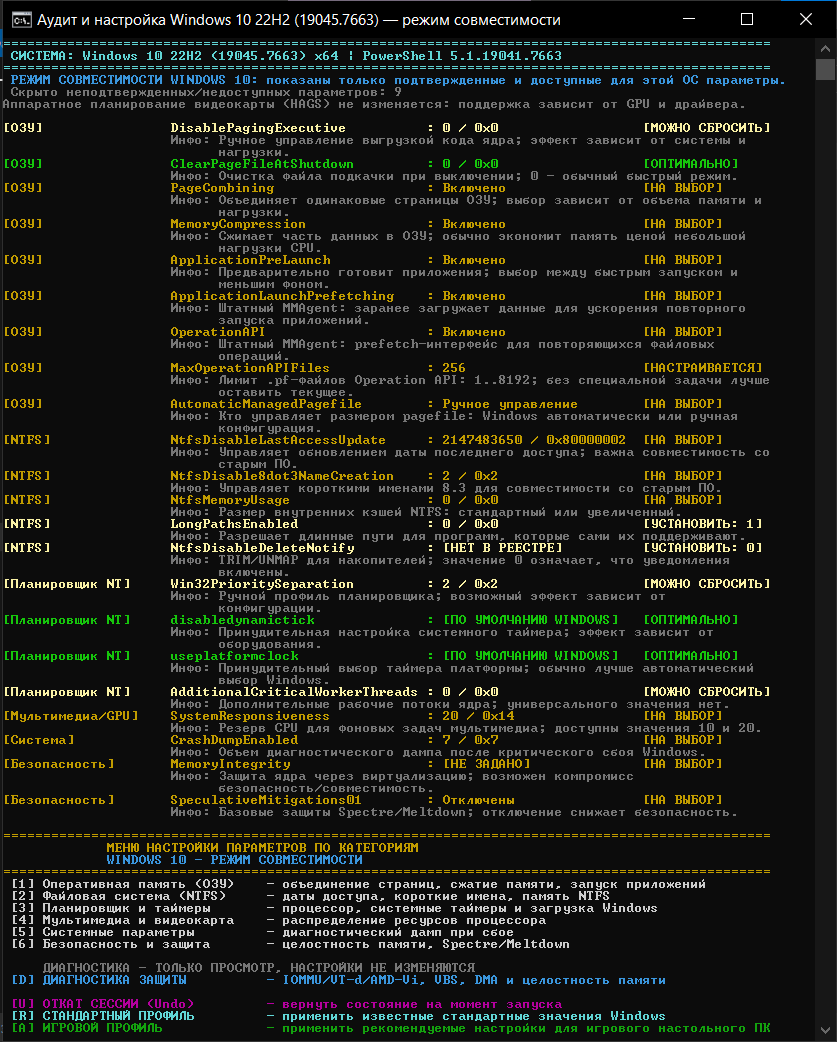Screen dimensions: 837x1042
Task: Click the NtfsDisableDeleteNotify parameter name
Action: pyautogui.click(x=262, y=548)
